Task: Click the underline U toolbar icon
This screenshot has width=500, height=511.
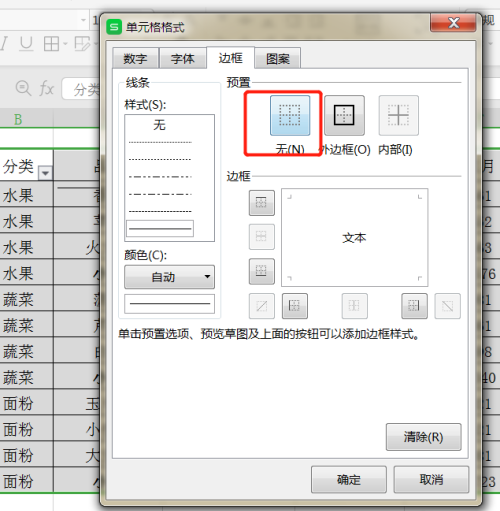Action: click(x=26, y=44)
